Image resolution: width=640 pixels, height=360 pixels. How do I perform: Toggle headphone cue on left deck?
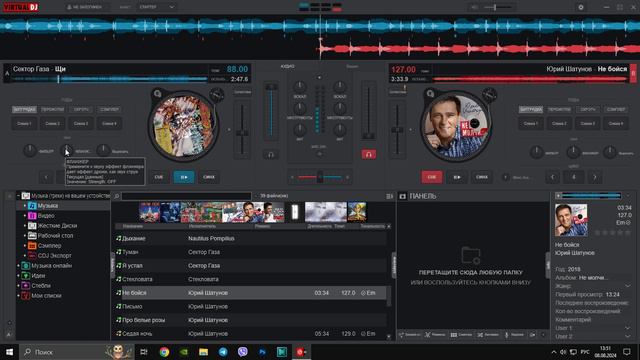point(271,154)
